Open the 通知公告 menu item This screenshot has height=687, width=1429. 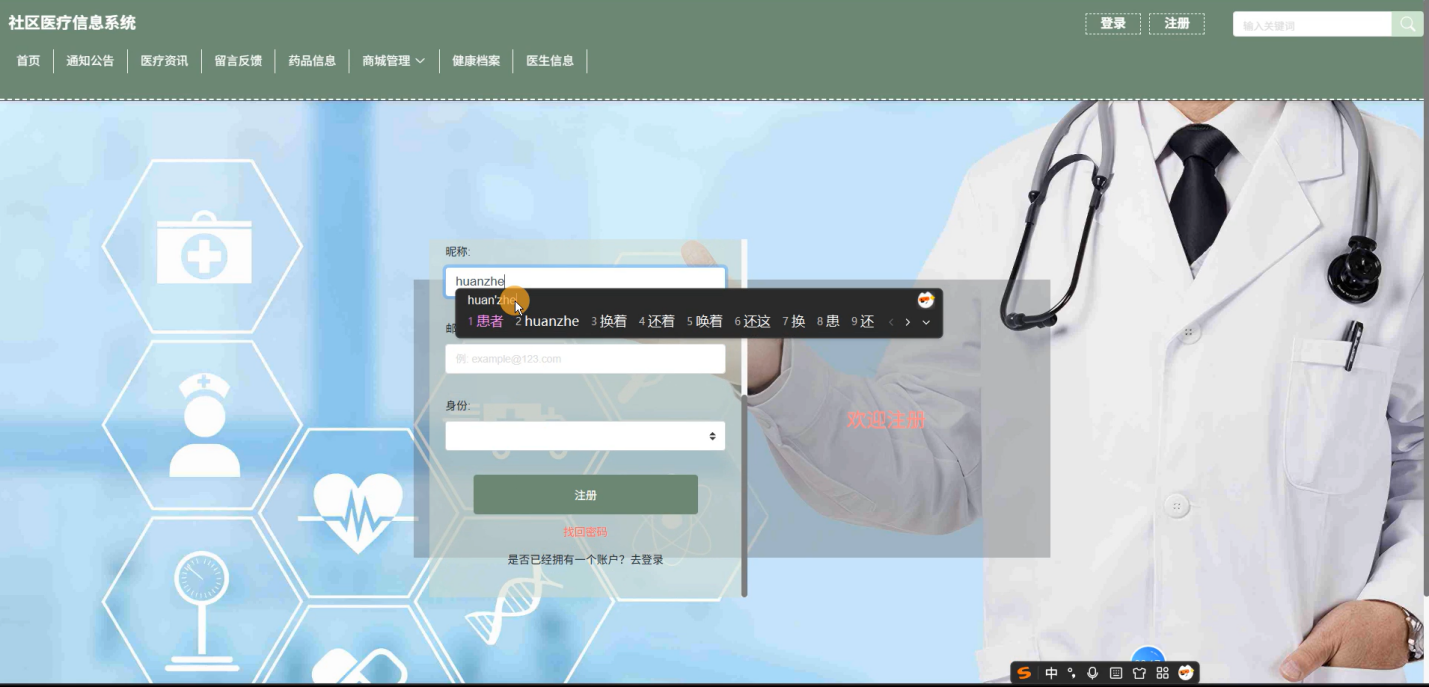pyautogui.click(x=91, y=61)
